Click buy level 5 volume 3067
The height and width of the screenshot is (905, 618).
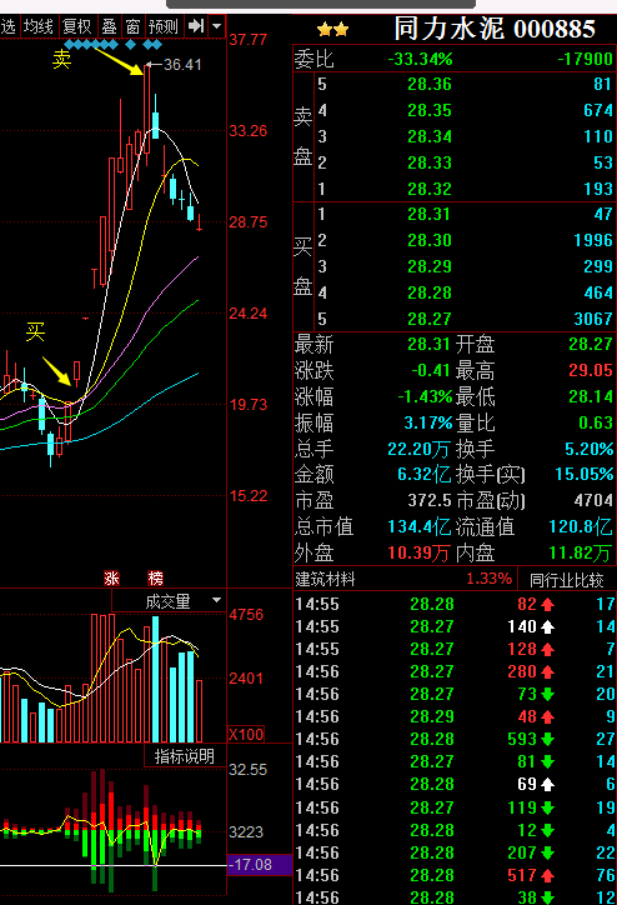pos(593,319)
